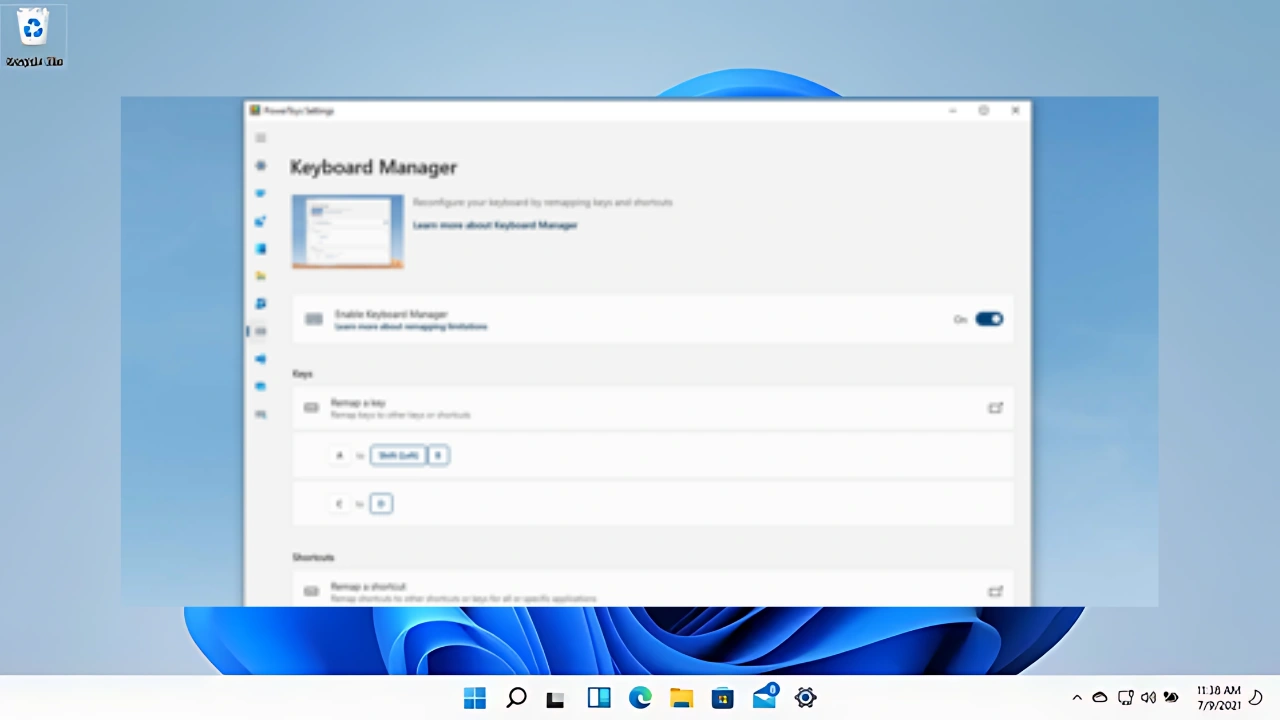
Task: Open Remap a key editor button
Action: click(x=995, y=408)
